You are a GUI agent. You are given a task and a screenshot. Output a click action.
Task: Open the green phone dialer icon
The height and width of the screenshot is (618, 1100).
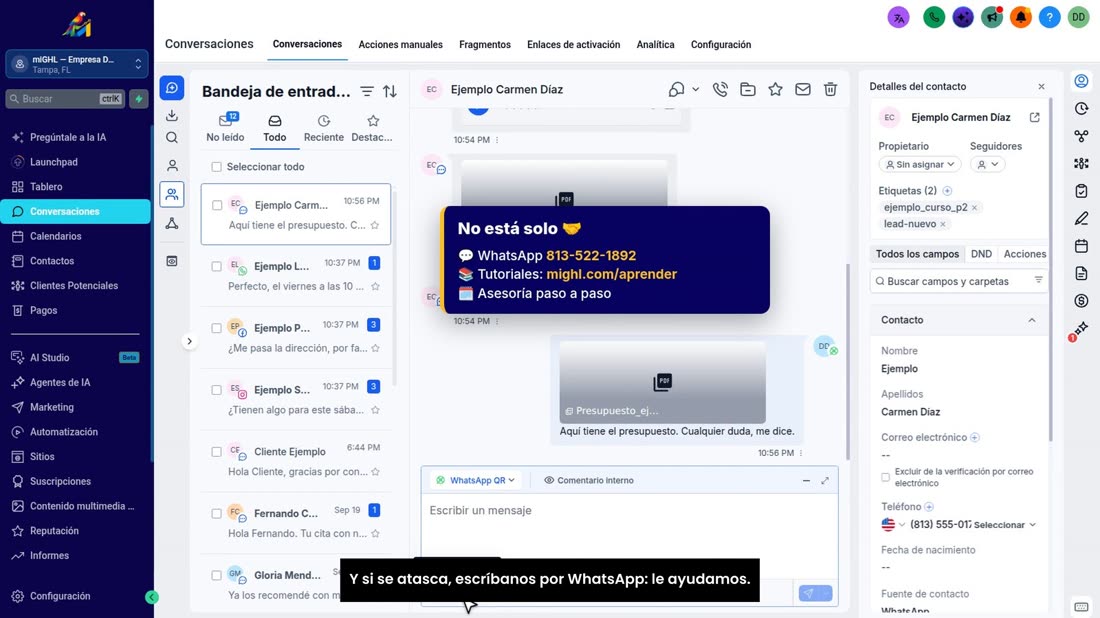point(934,18)
